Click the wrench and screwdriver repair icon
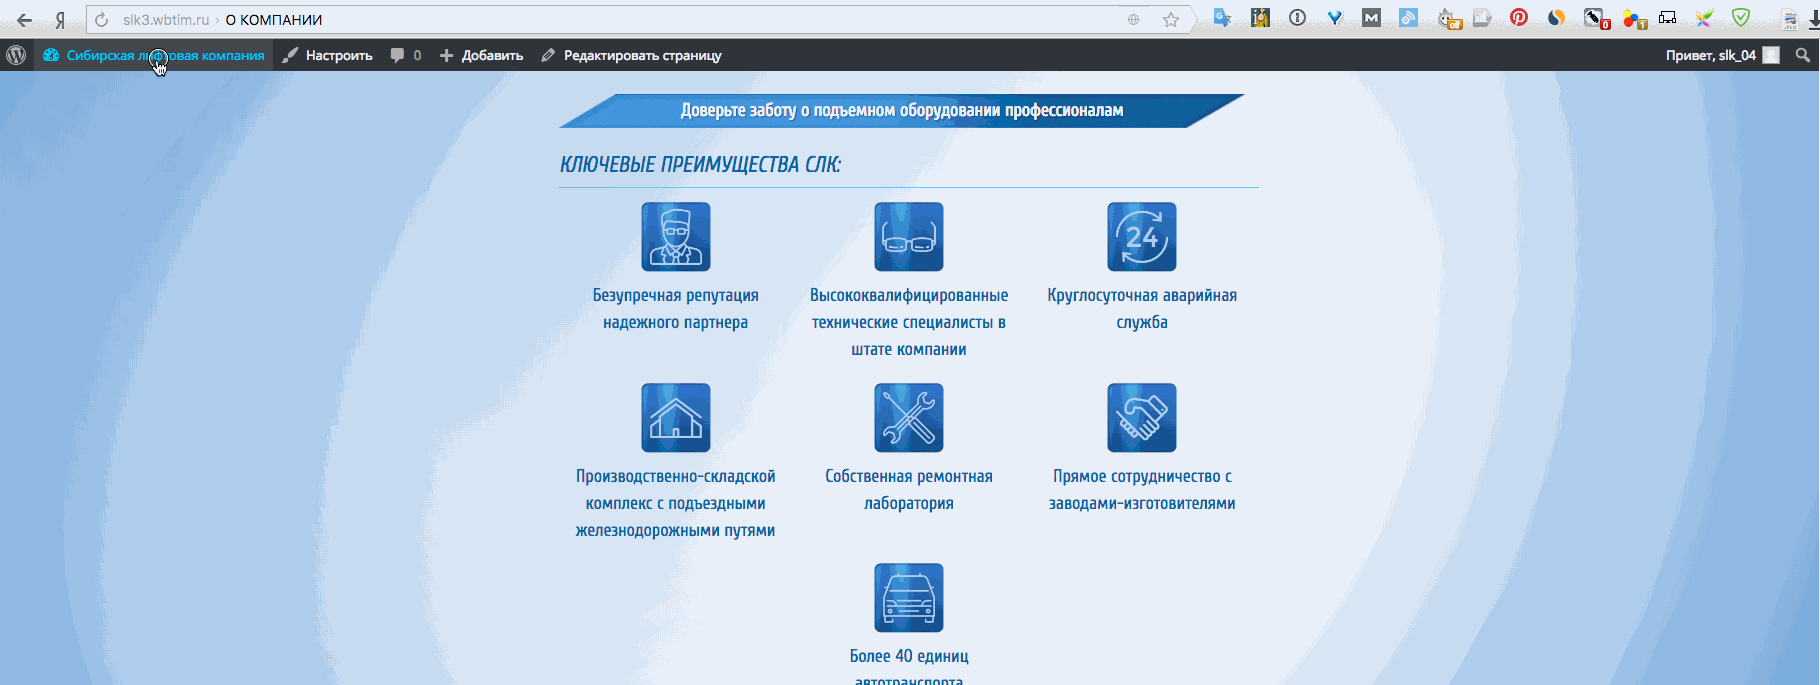 (x=909, y=418)
